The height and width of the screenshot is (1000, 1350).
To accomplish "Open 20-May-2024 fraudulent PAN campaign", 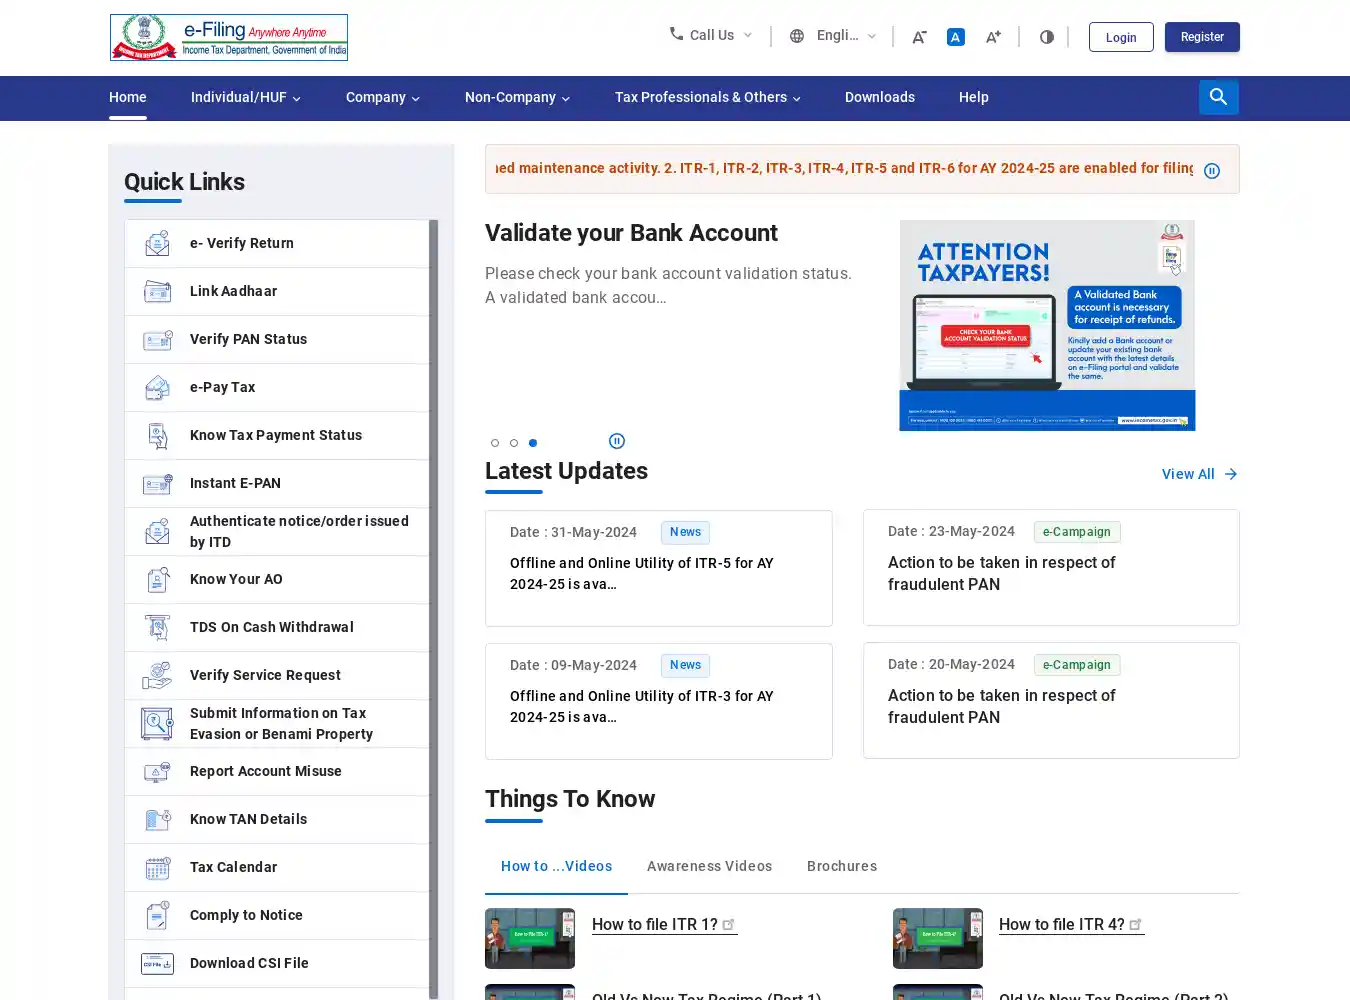I will pos(1051,701).
